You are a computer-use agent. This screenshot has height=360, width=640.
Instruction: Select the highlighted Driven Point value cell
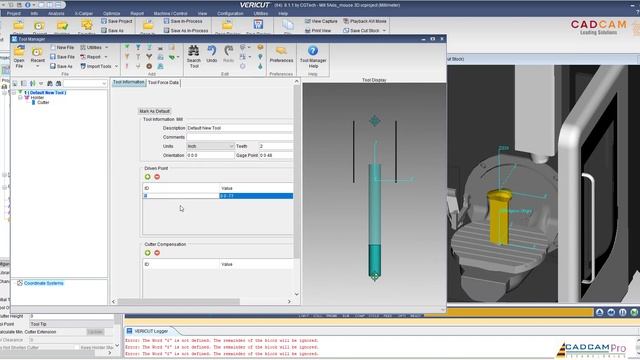[x=256, y=196]
